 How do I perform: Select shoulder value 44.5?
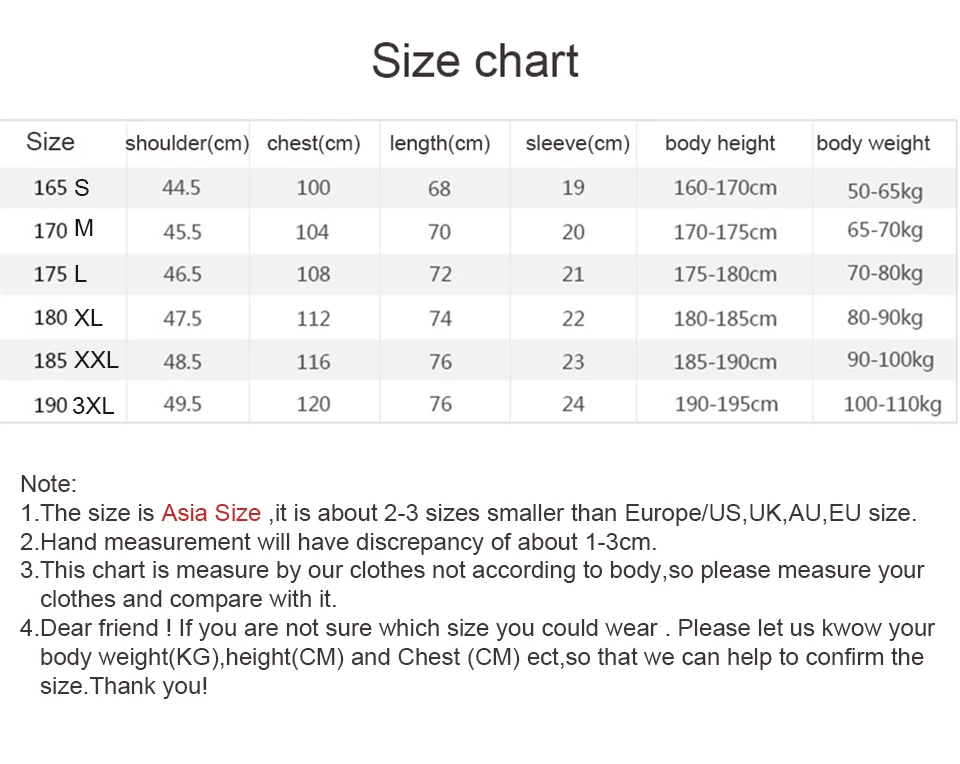(181, 188)
